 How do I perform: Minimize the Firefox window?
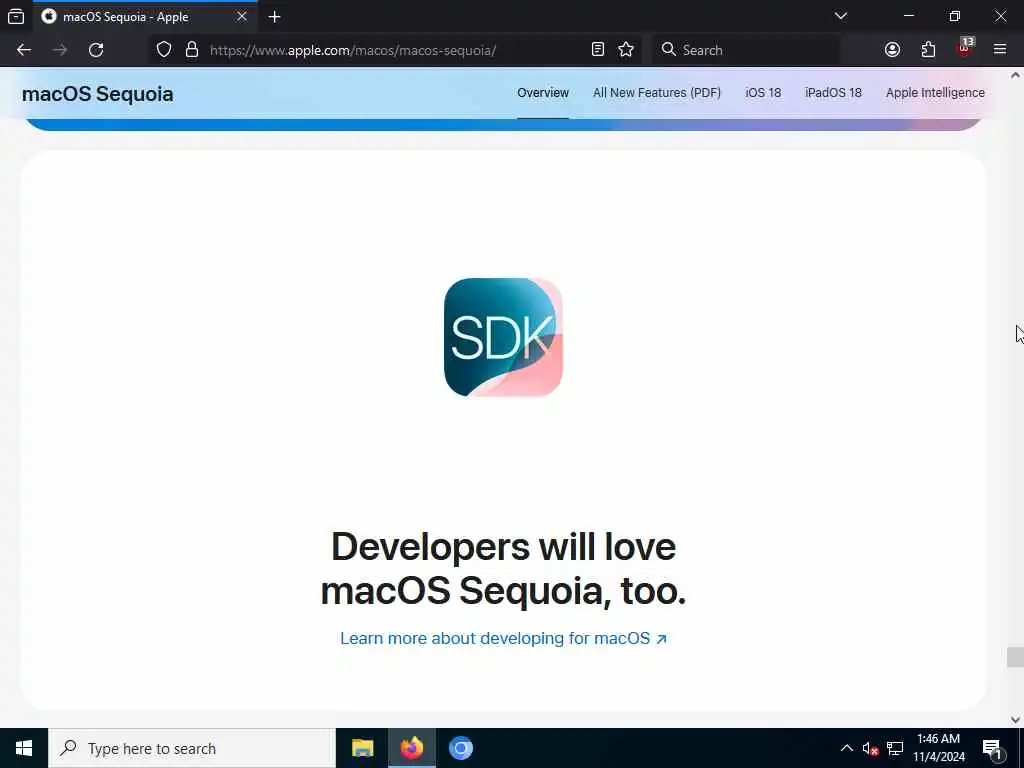(909, 16)
